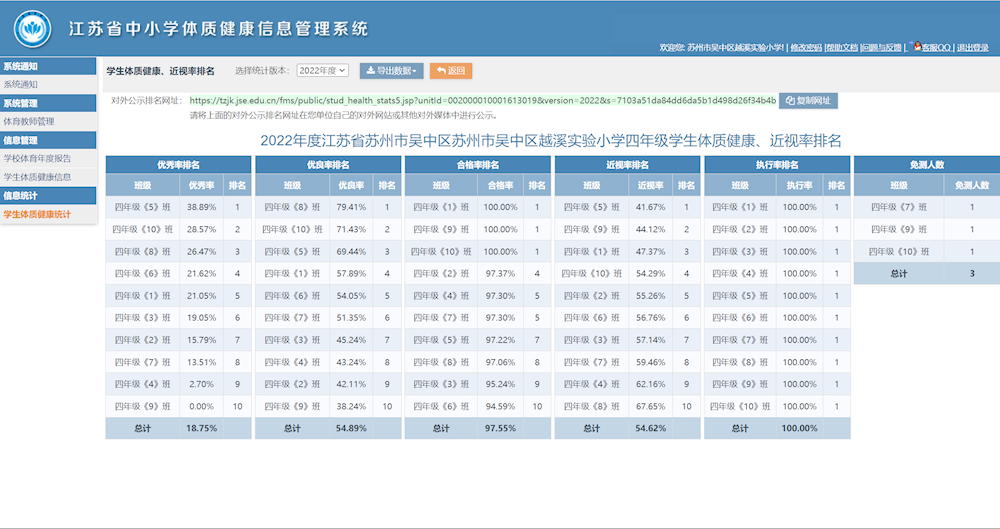1000x529 pixels.
Task: Click the 41.67% myopia rate cell
Action: click(x=651, y=207)
